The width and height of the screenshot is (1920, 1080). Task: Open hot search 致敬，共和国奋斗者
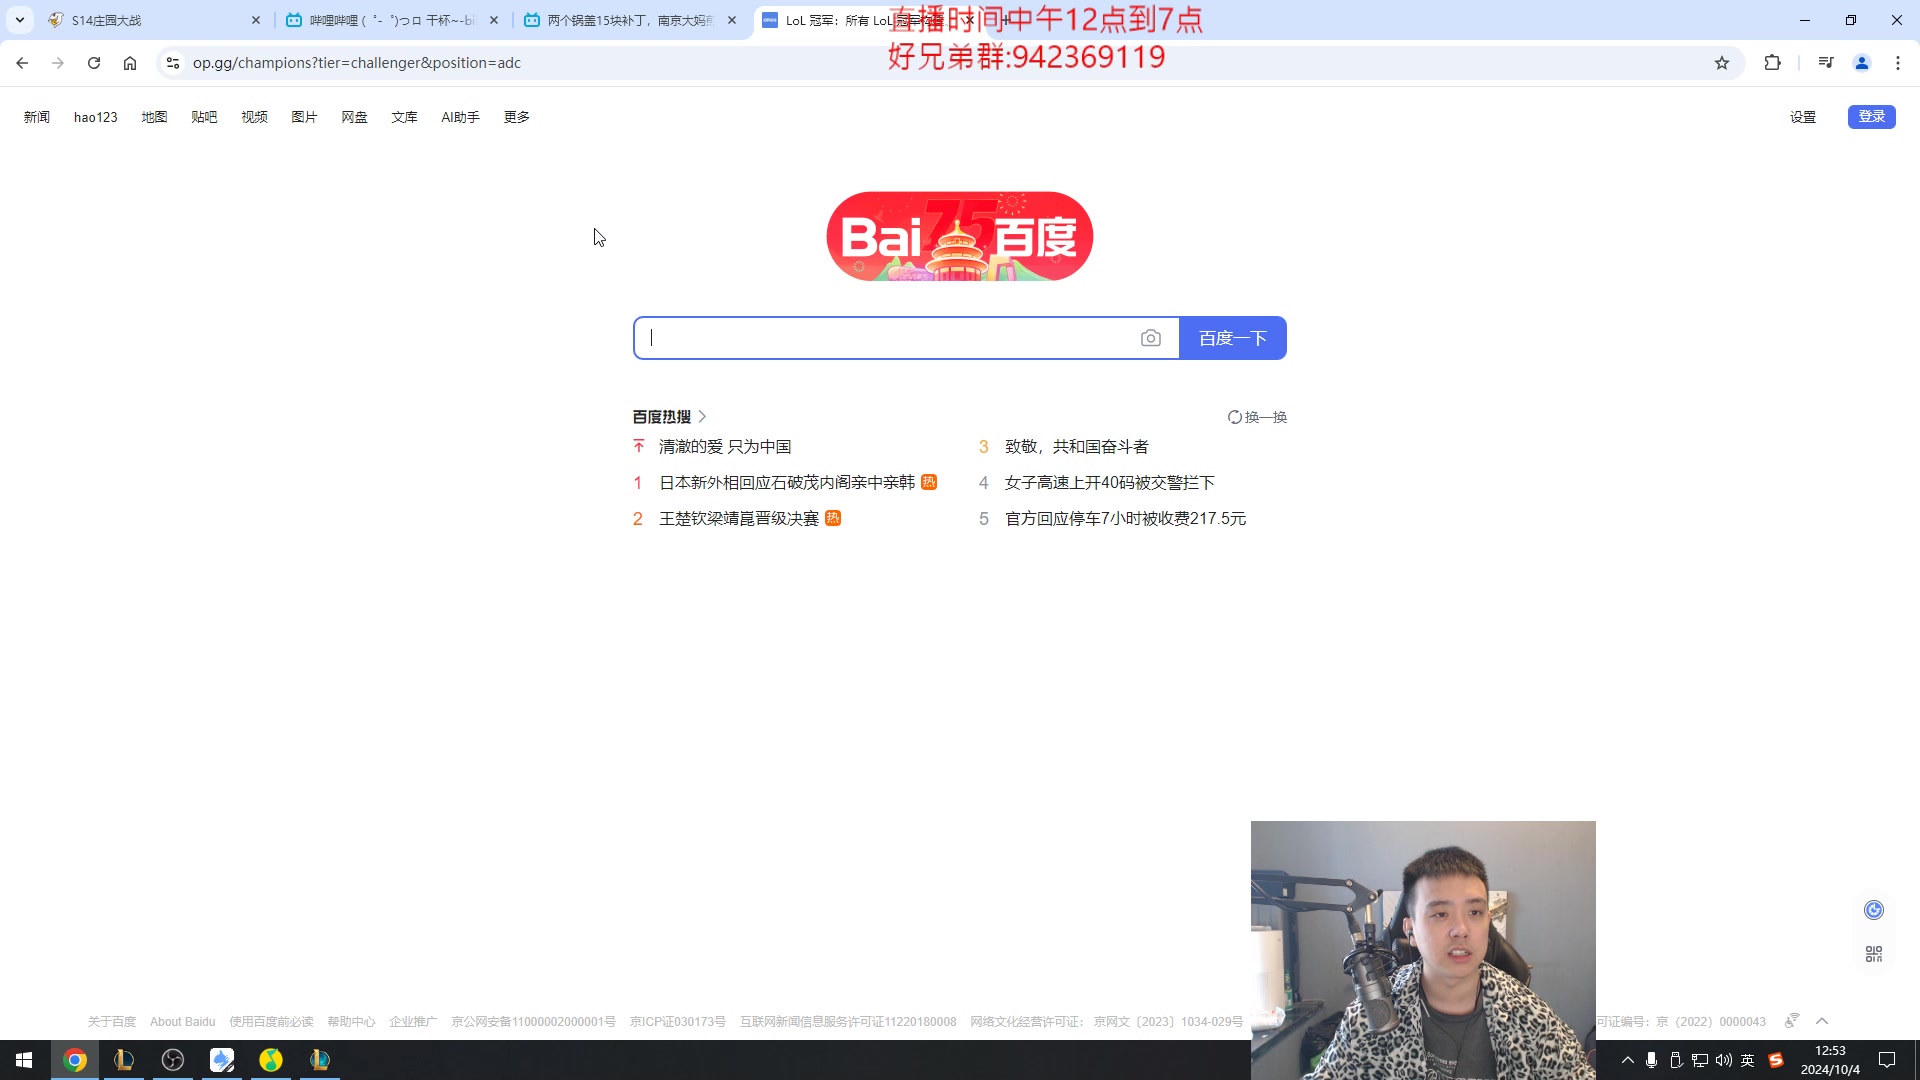(x=1077, y=447)
